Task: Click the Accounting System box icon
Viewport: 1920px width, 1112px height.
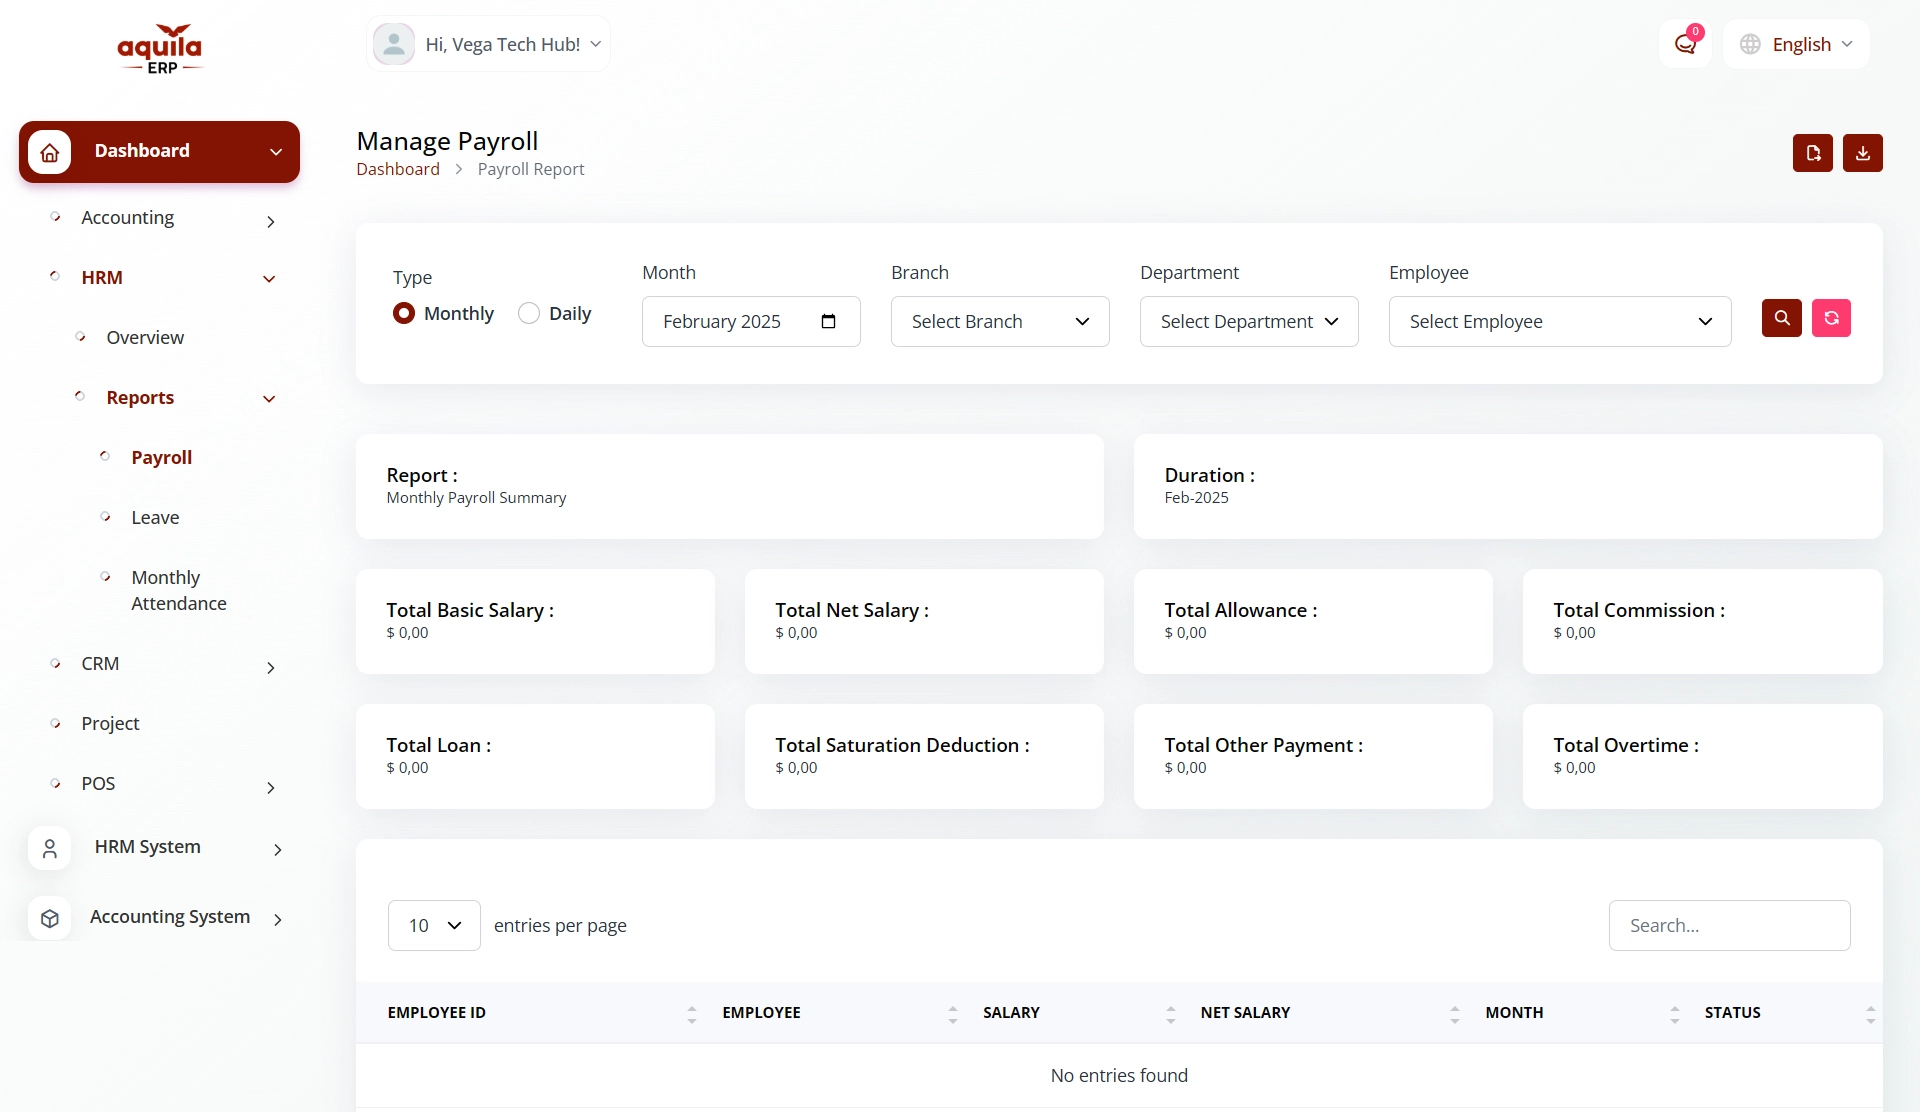Action: click(50, 918)
